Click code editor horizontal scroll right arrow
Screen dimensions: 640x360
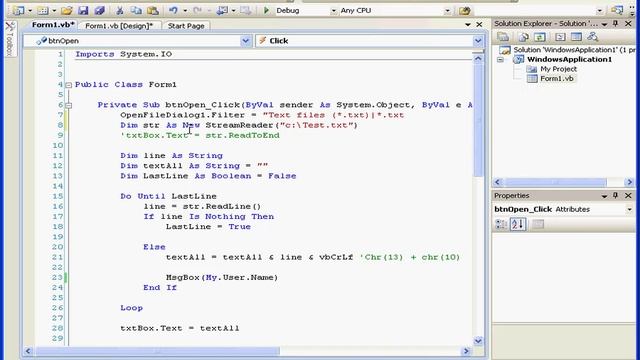pos(466,351)
